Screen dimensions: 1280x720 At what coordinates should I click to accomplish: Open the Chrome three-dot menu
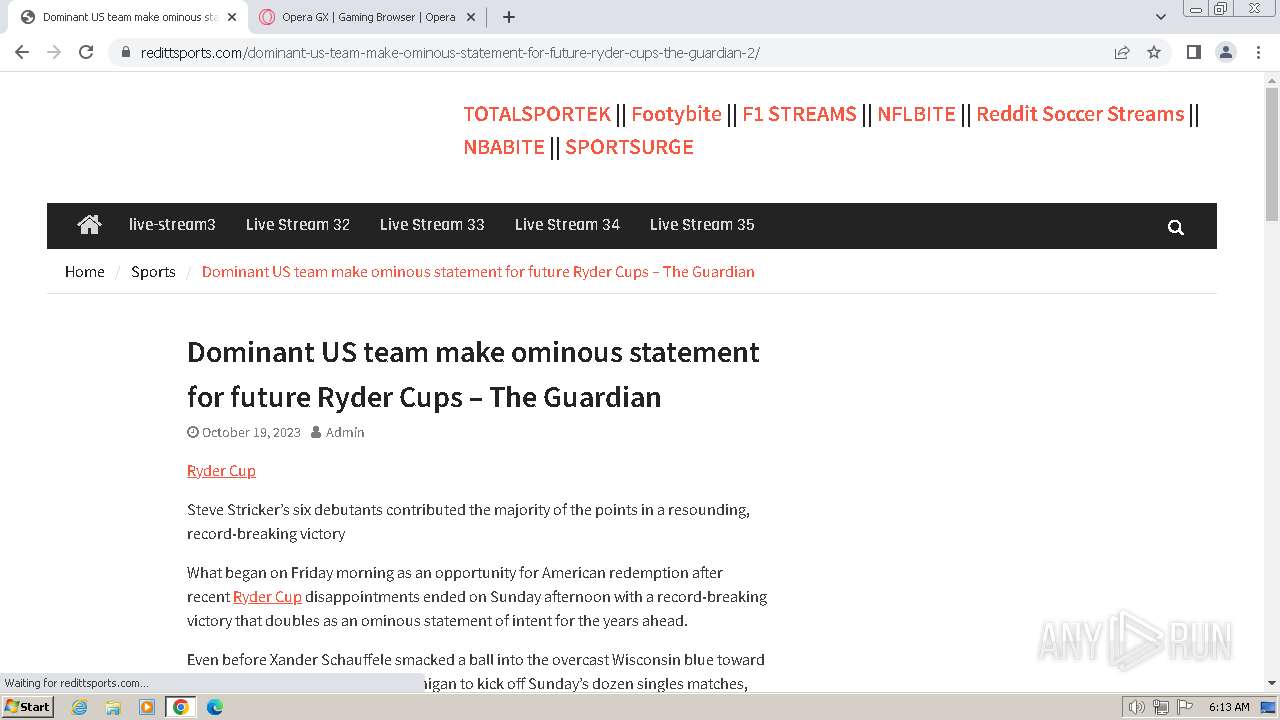(1258, 52)
